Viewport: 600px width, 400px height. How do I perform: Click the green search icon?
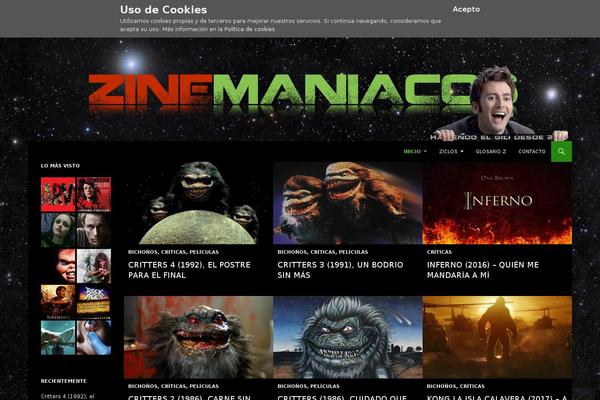coord(561,152)
